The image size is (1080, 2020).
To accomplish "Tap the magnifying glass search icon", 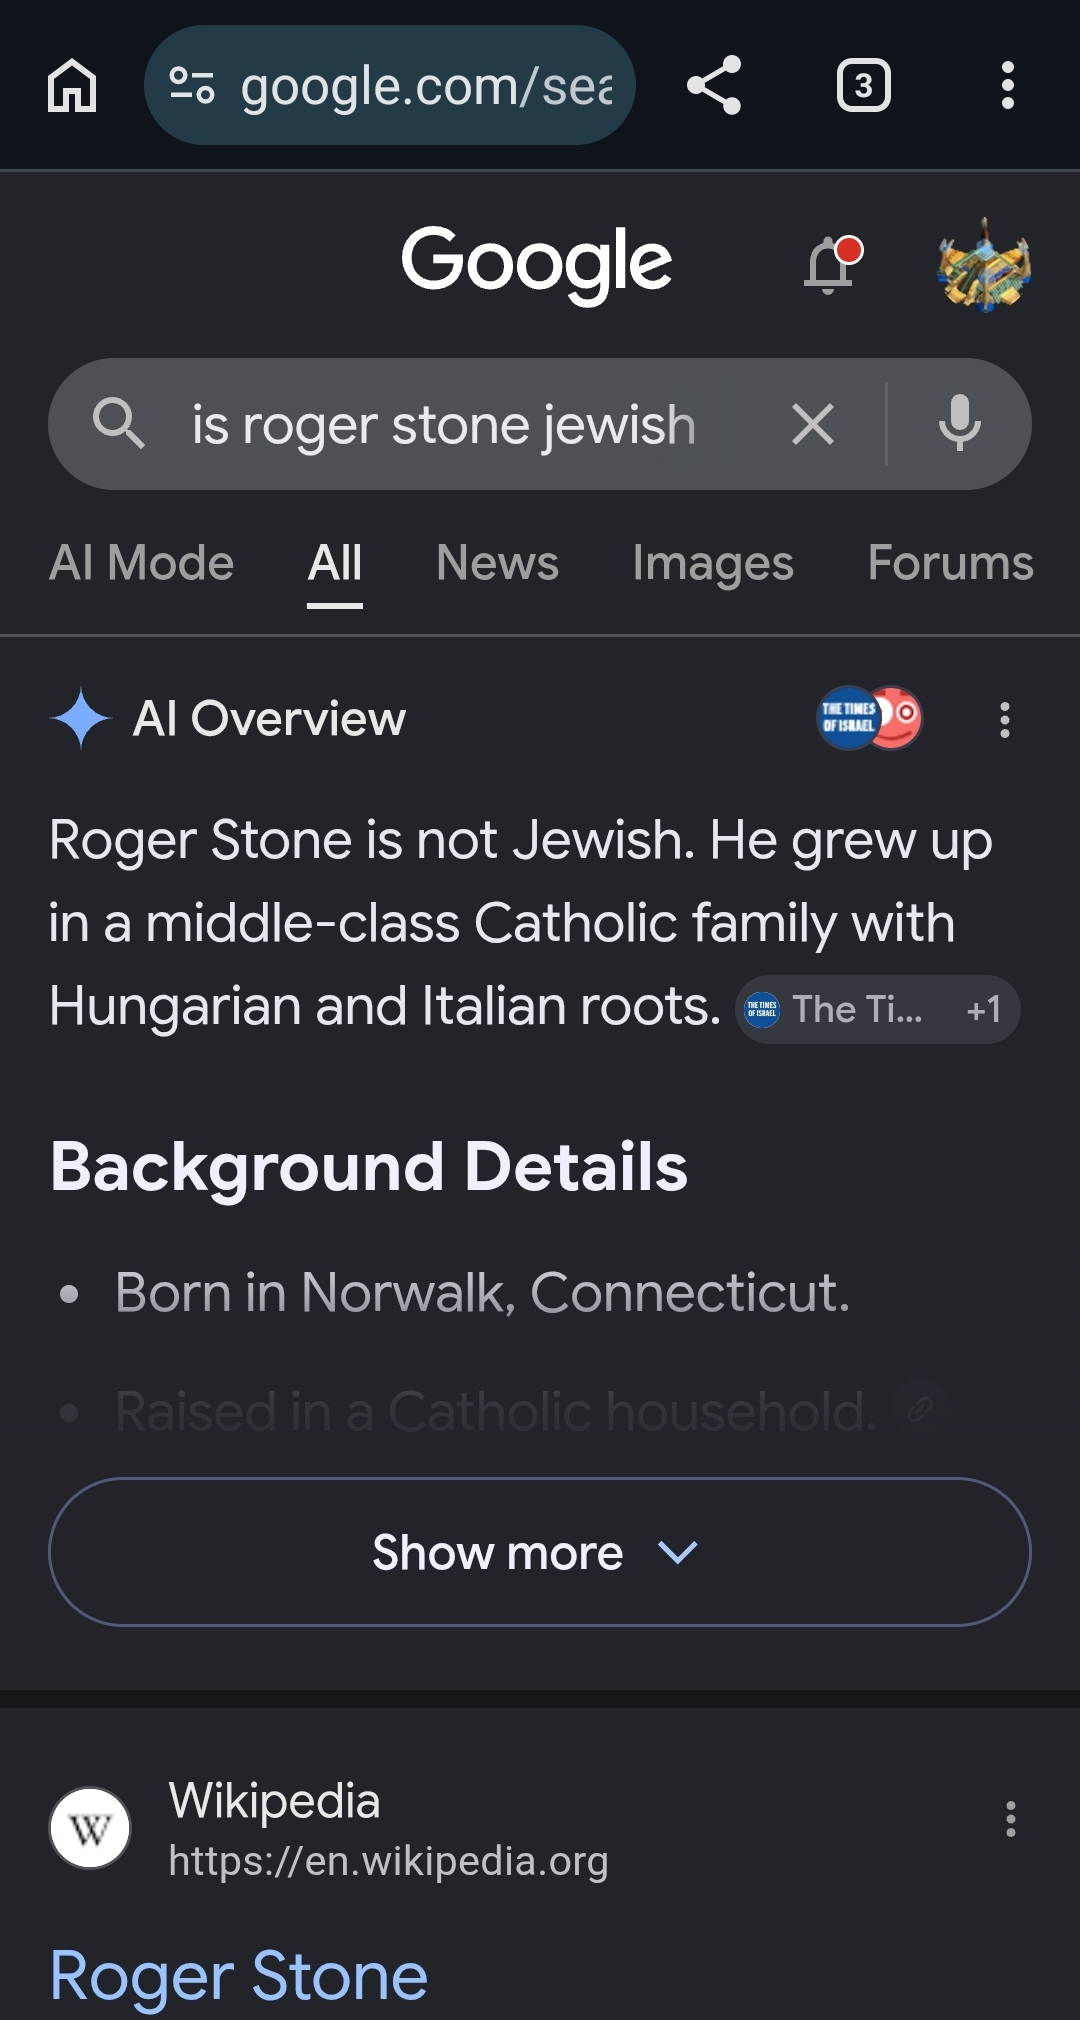I will (119, 424).
